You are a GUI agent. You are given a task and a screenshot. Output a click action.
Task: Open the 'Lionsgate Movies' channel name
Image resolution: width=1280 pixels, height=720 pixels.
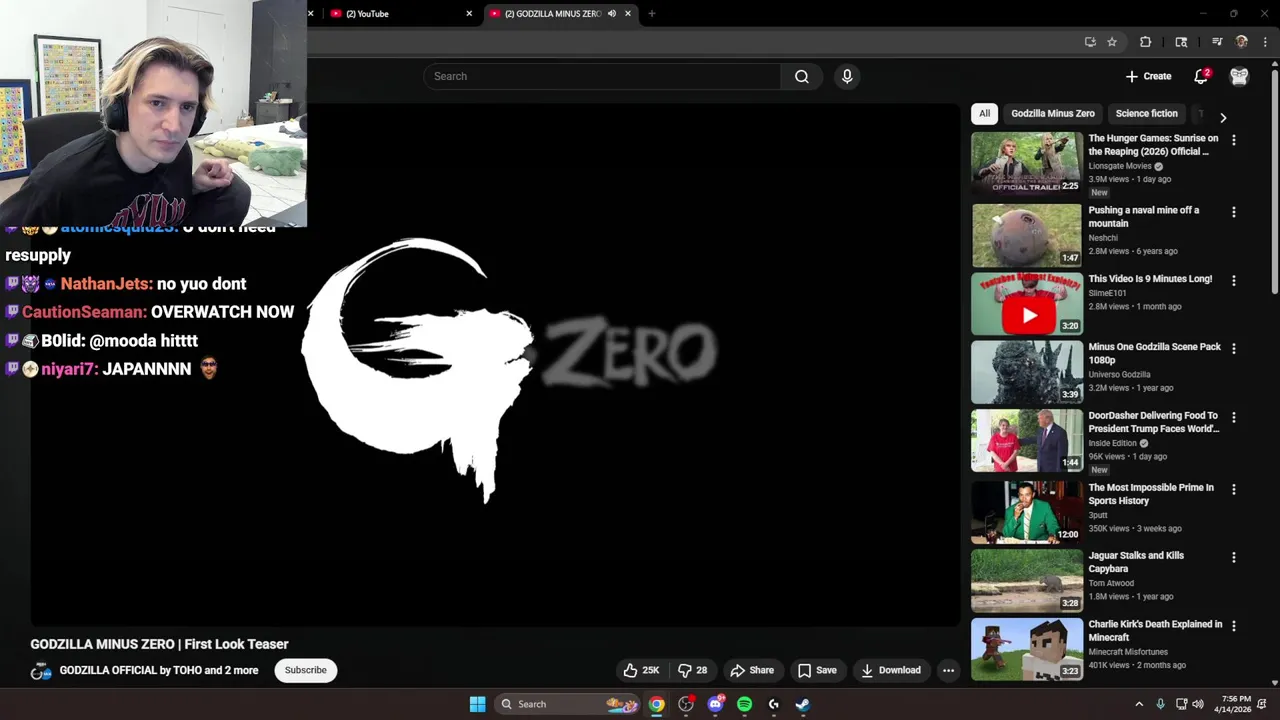point(1120,166)
